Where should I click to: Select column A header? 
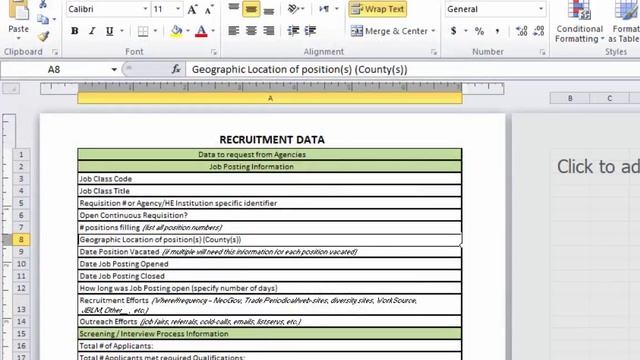coord(270,98)
